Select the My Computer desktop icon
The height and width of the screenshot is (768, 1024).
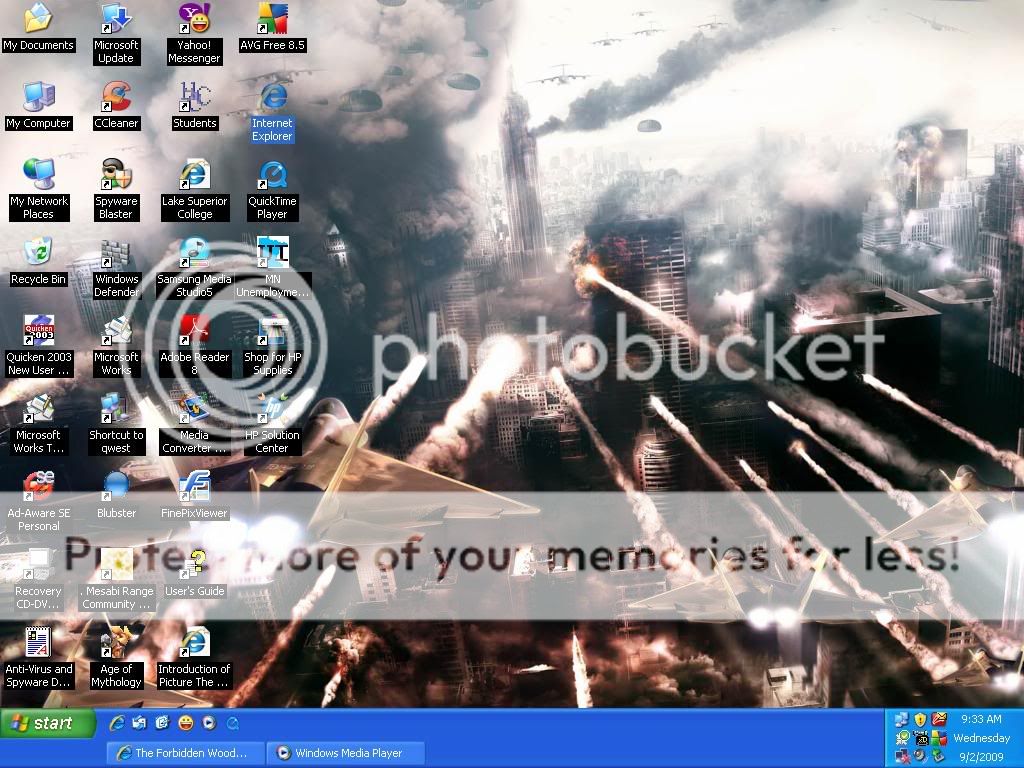(x=38, y=105)
